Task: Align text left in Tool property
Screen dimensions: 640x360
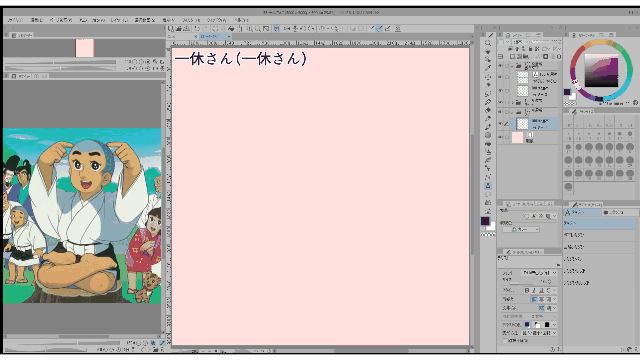Action: [x=534, y=299]
